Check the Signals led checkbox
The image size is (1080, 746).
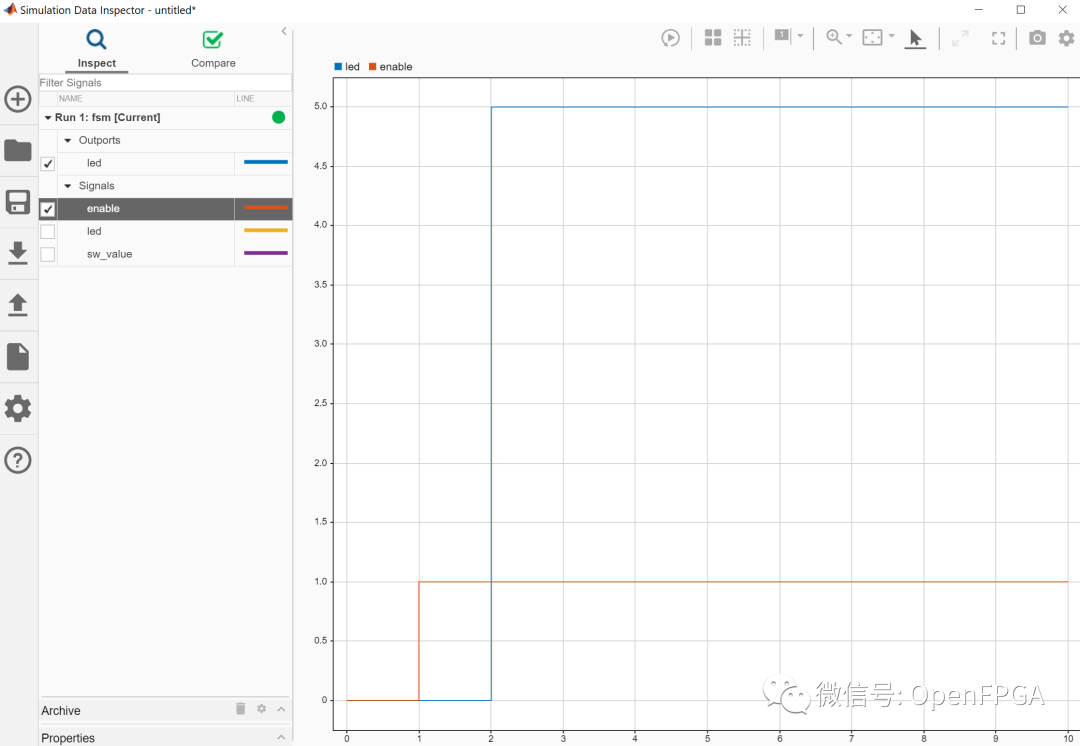[x=48, y=231]
